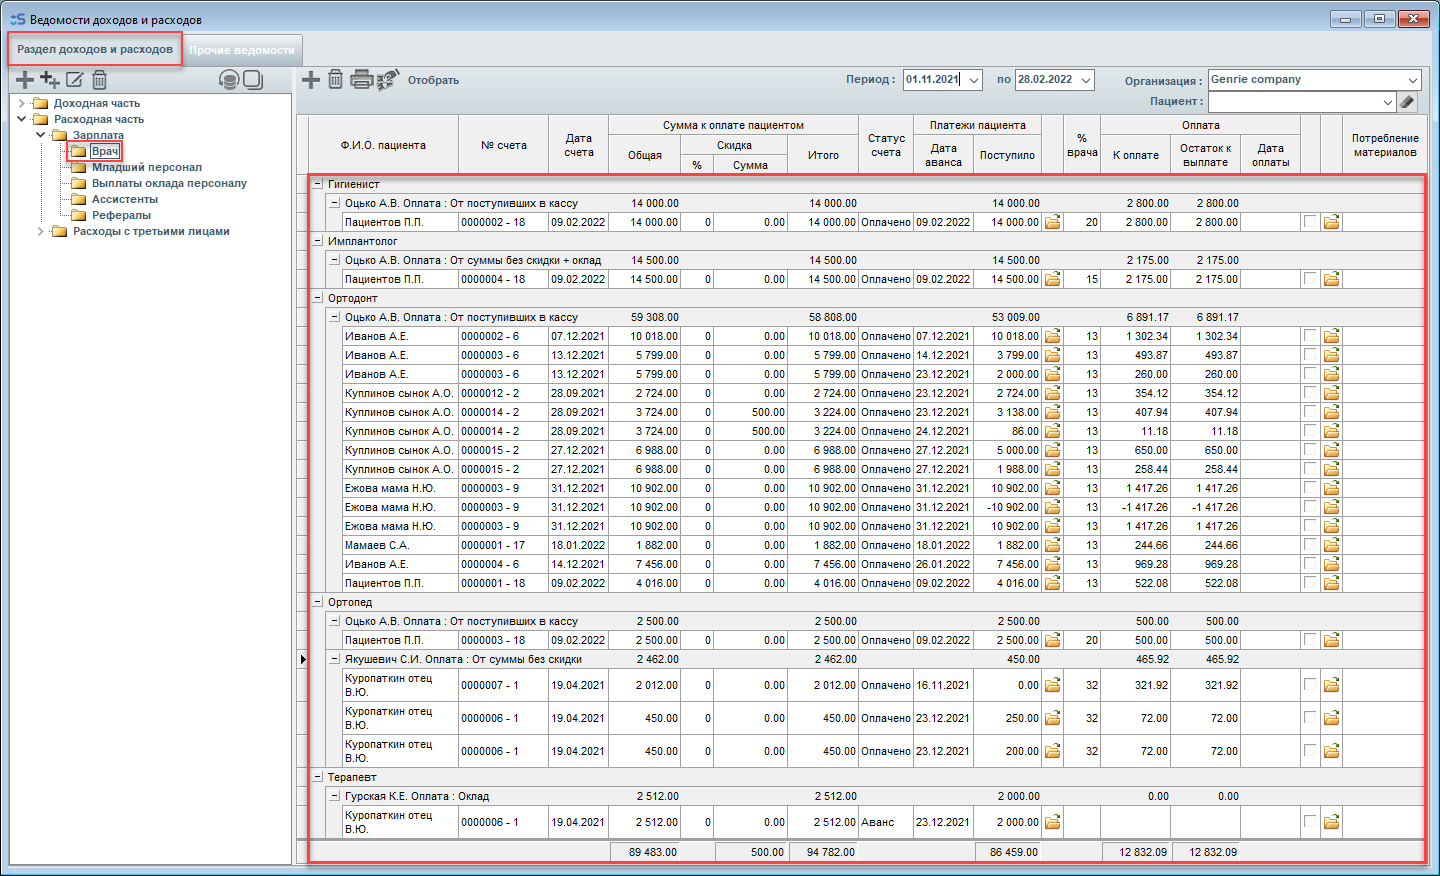Click the plus icon above the payments table

(x=311, y=80)
